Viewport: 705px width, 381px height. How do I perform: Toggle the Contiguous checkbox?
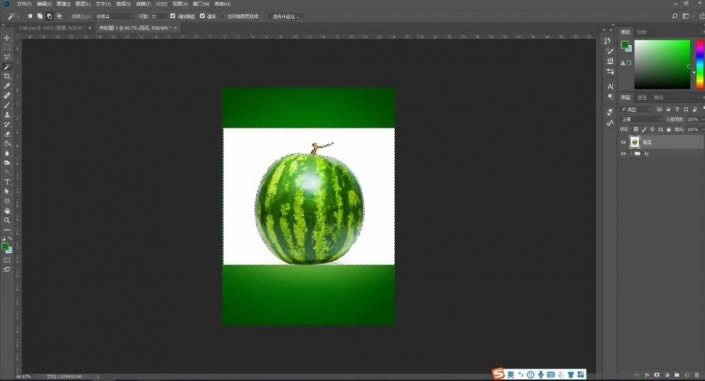pos(202,16)
